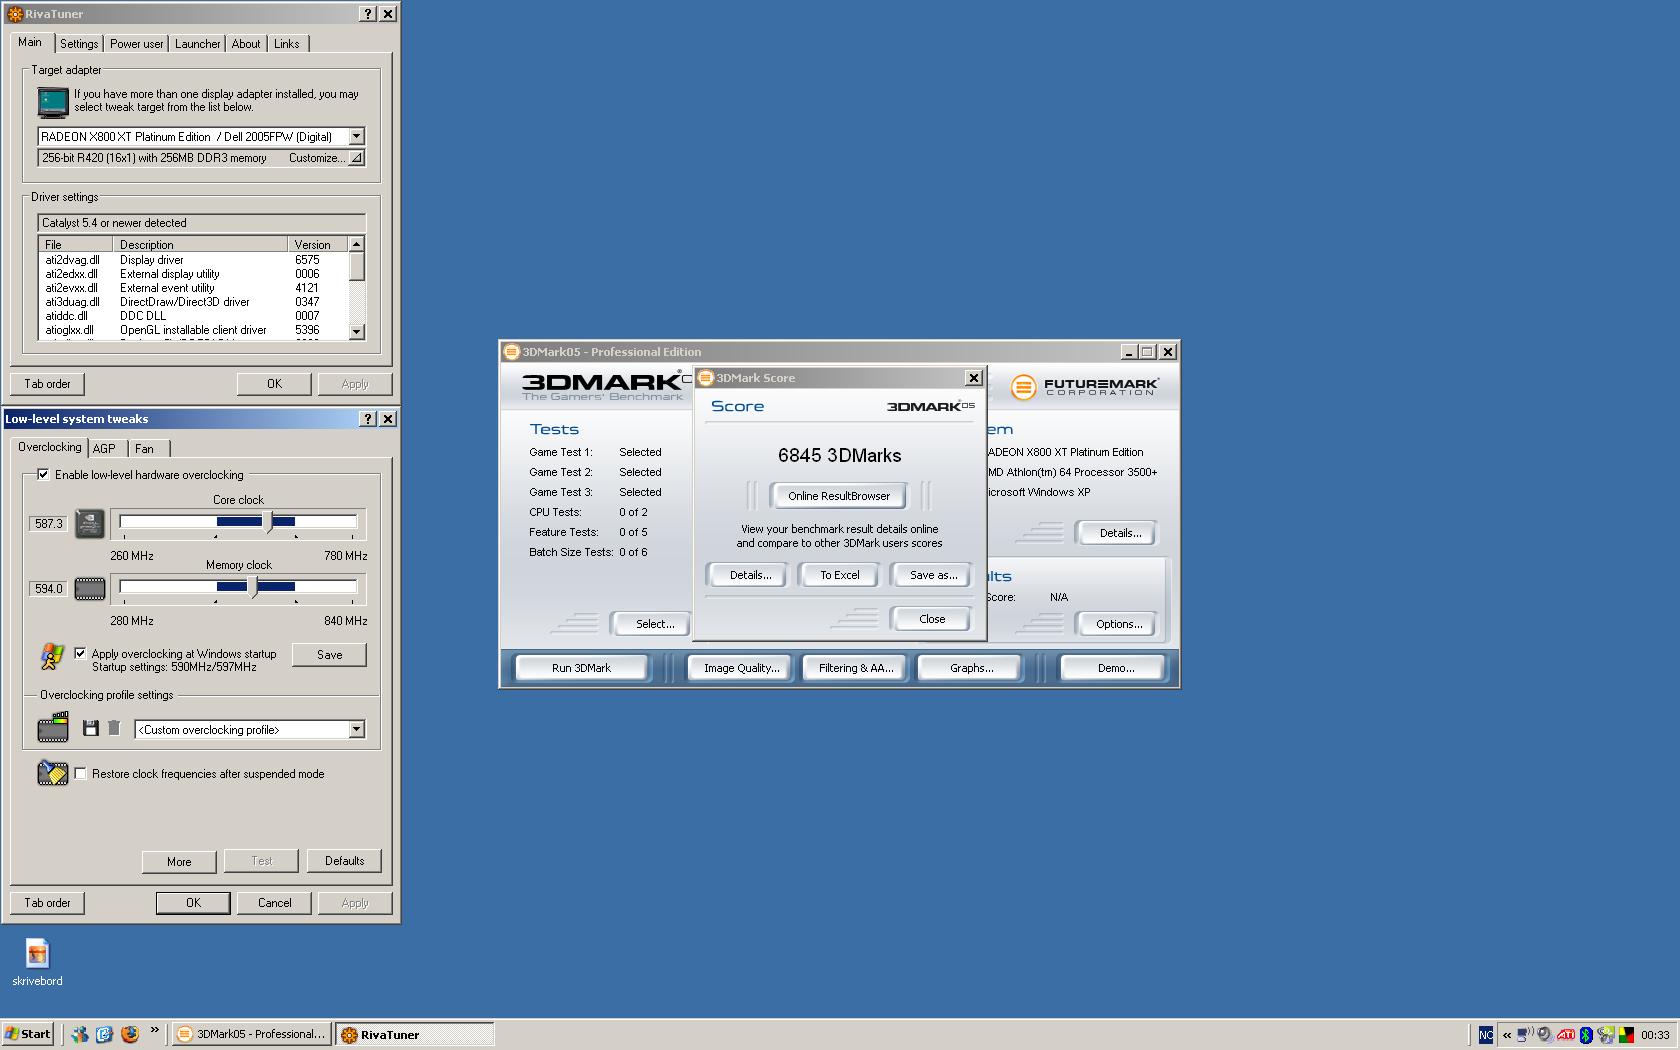Click the memory clock value field 594.0
Screen dimensions: 1680x1050
49,589
